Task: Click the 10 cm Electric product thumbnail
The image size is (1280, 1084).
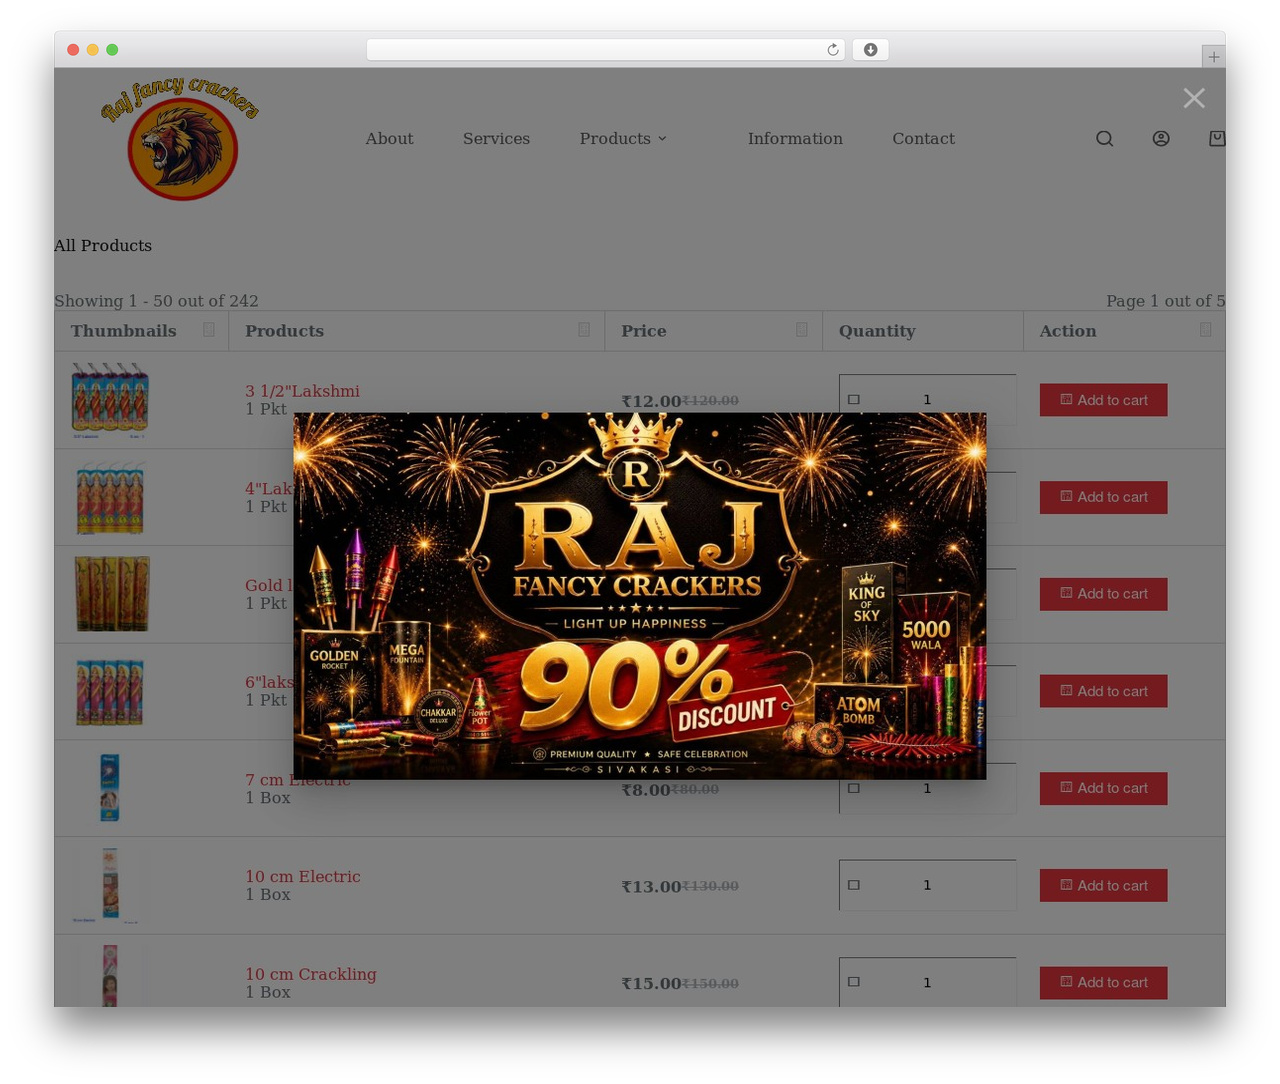Action: click(x=110, y=885)
